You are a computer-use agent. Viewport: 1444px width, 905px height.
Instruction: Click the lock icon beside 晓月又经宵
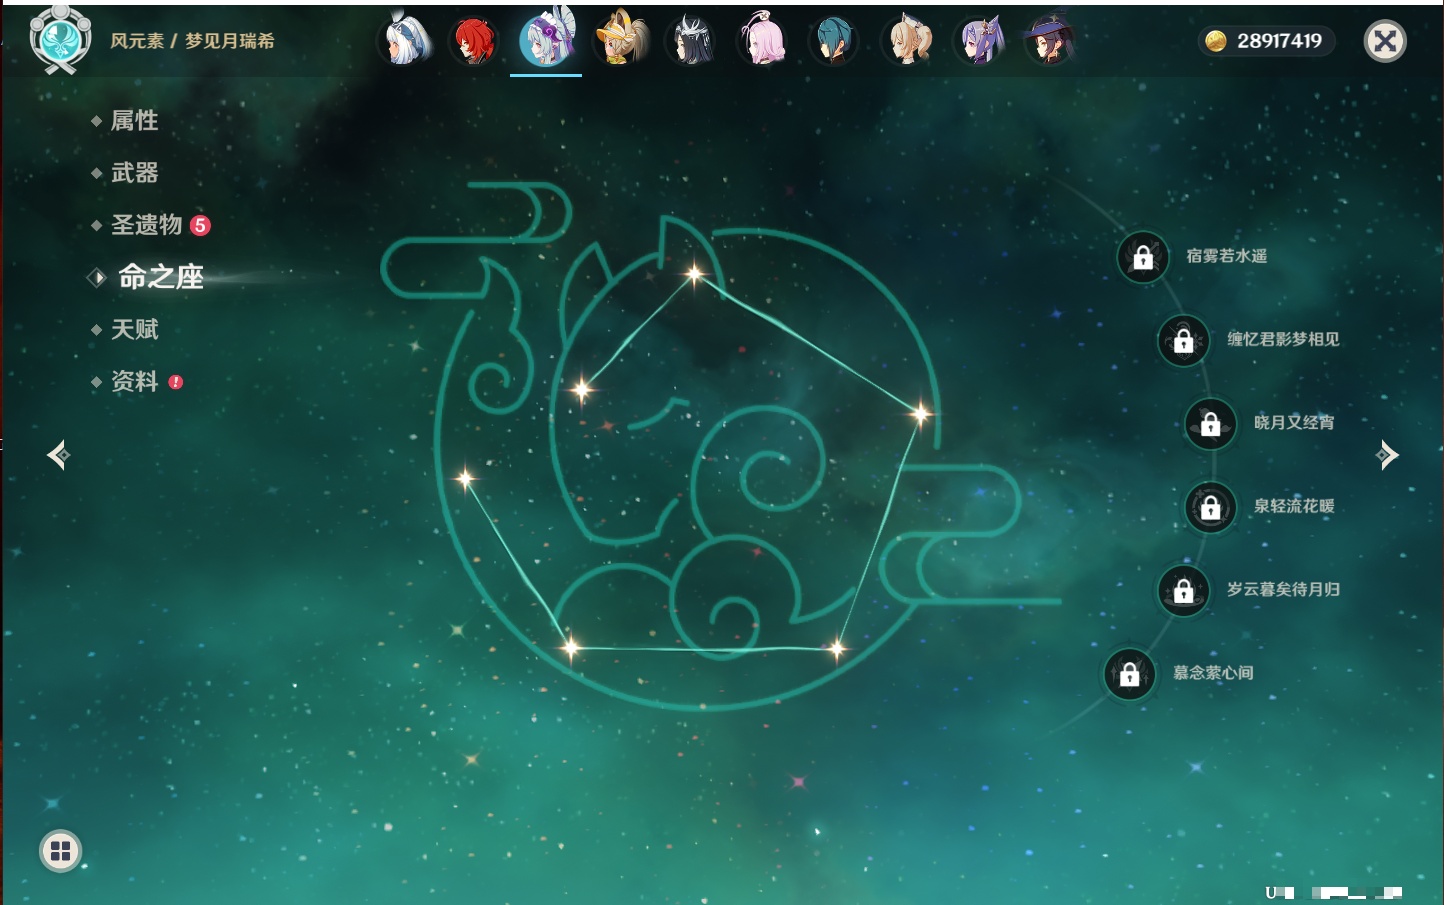point(1210,424)
